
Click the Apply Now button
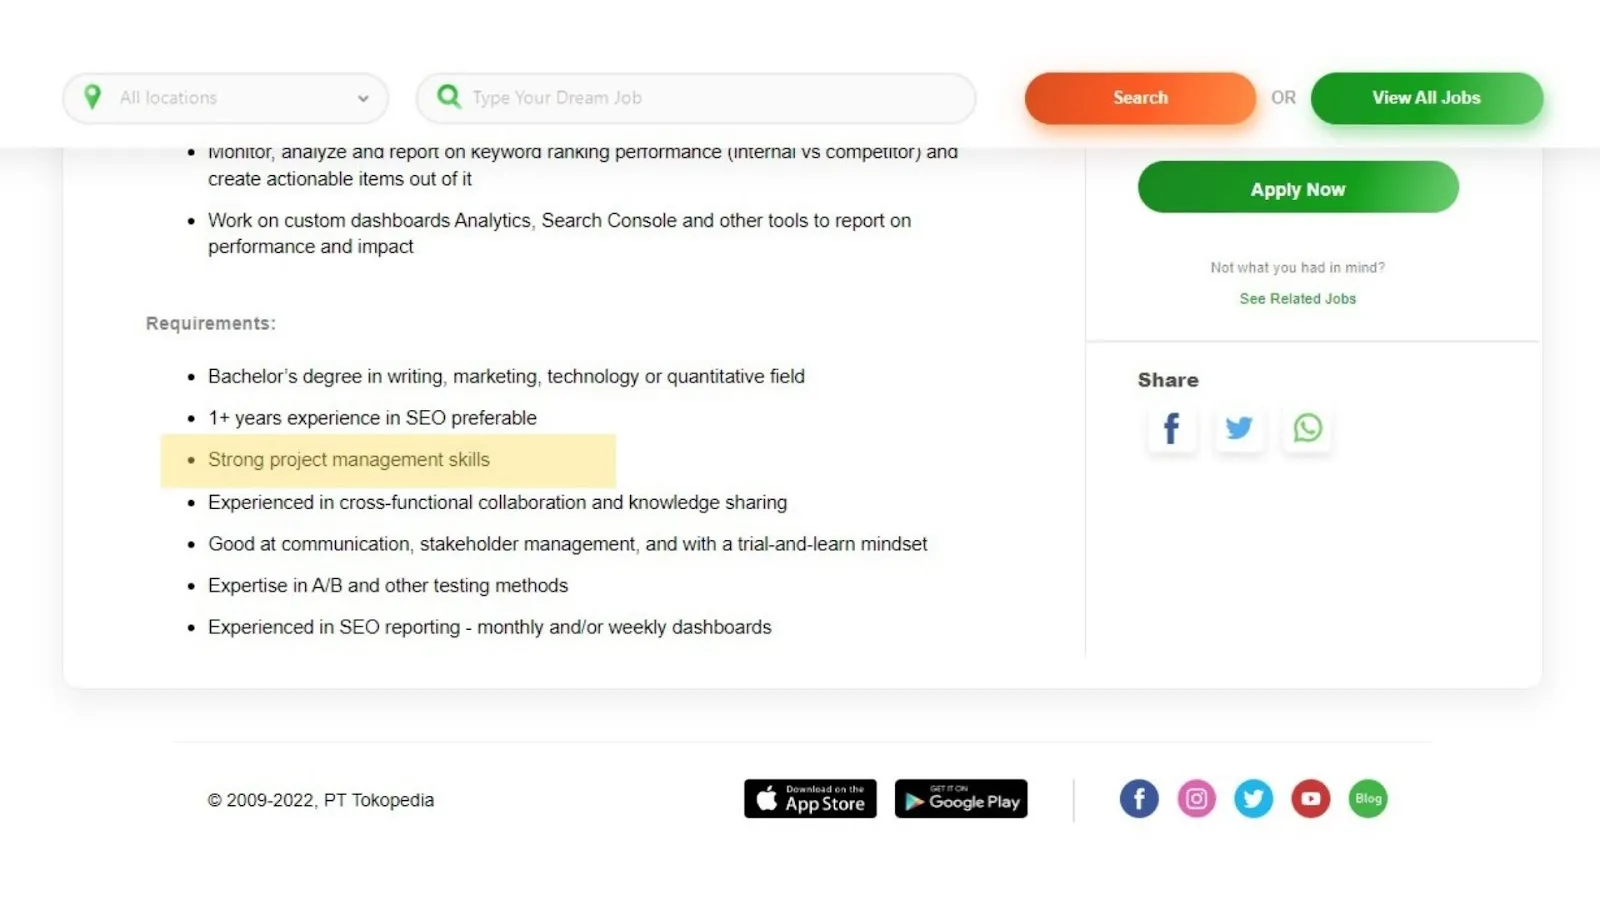[1297, 188]
